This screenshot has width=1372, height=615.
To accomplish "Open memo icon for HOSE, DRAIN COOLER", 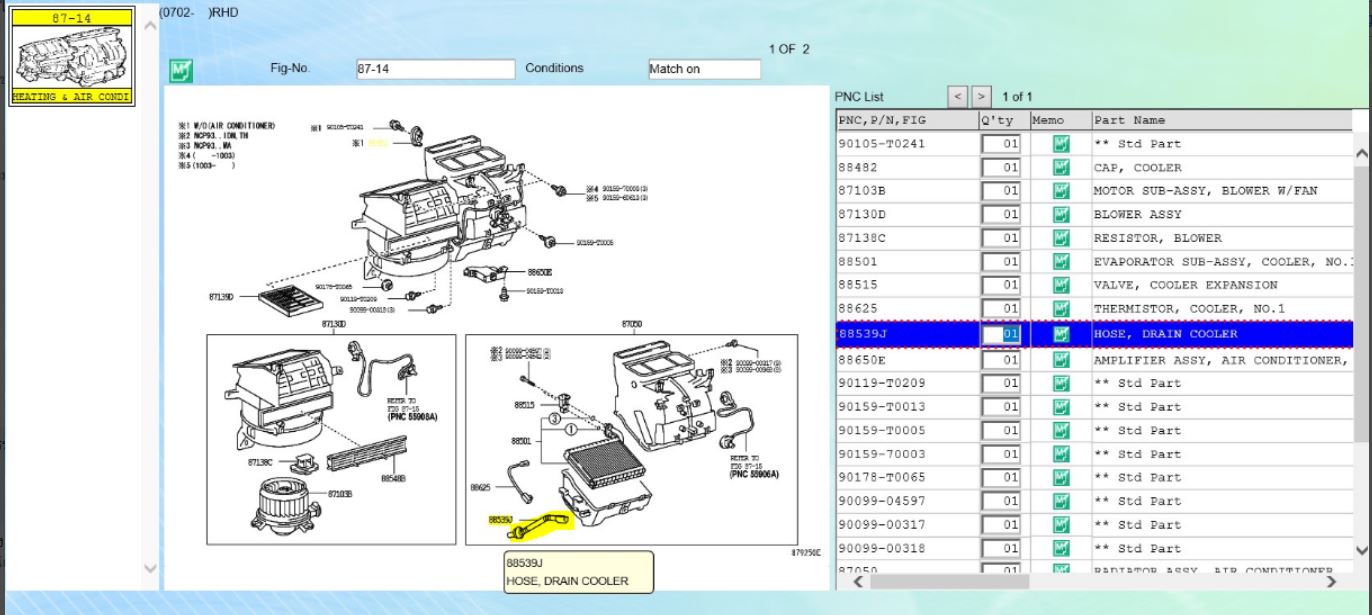I will [1061, 334].
